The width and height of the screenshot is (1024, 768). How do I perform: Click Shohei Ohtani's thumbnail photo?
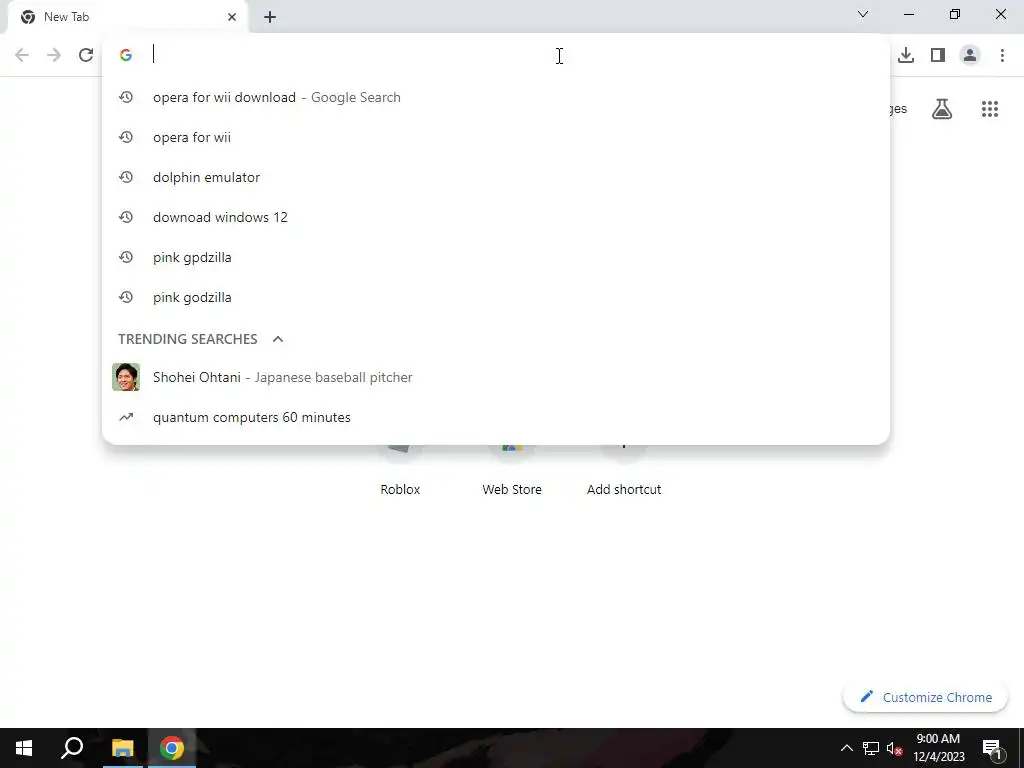pyautogui.click(x=126, y=377)
